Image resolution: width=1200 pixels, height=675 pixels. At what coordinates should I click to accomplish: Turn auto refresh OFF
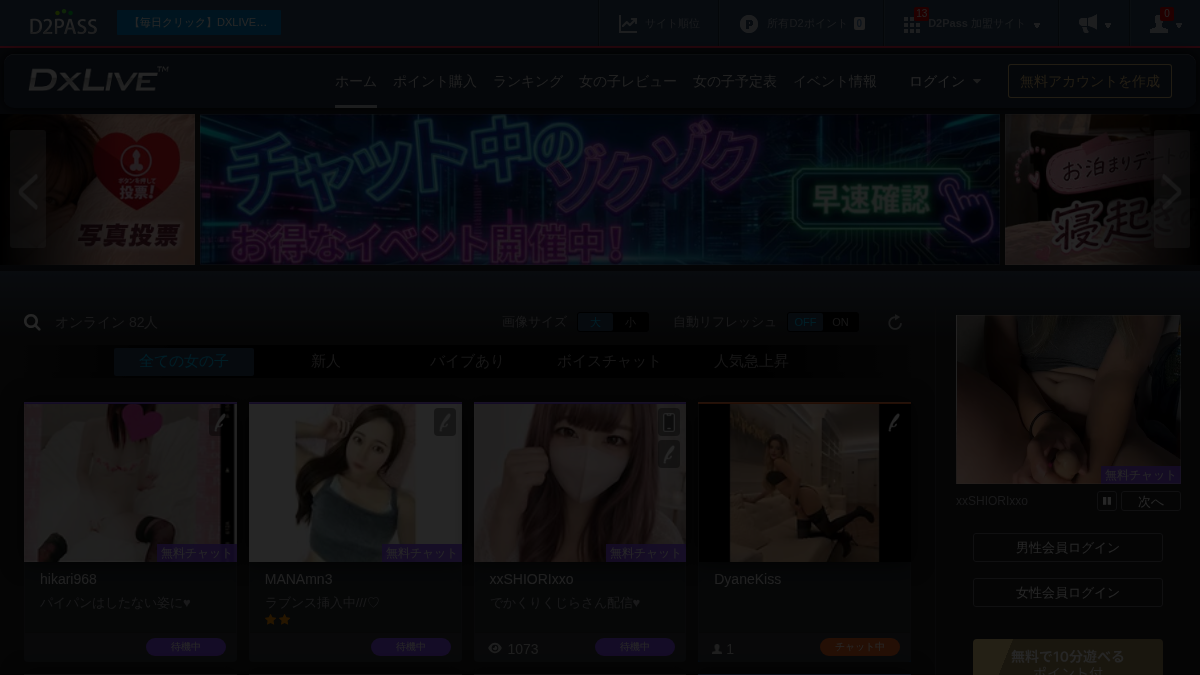point(805,322)
